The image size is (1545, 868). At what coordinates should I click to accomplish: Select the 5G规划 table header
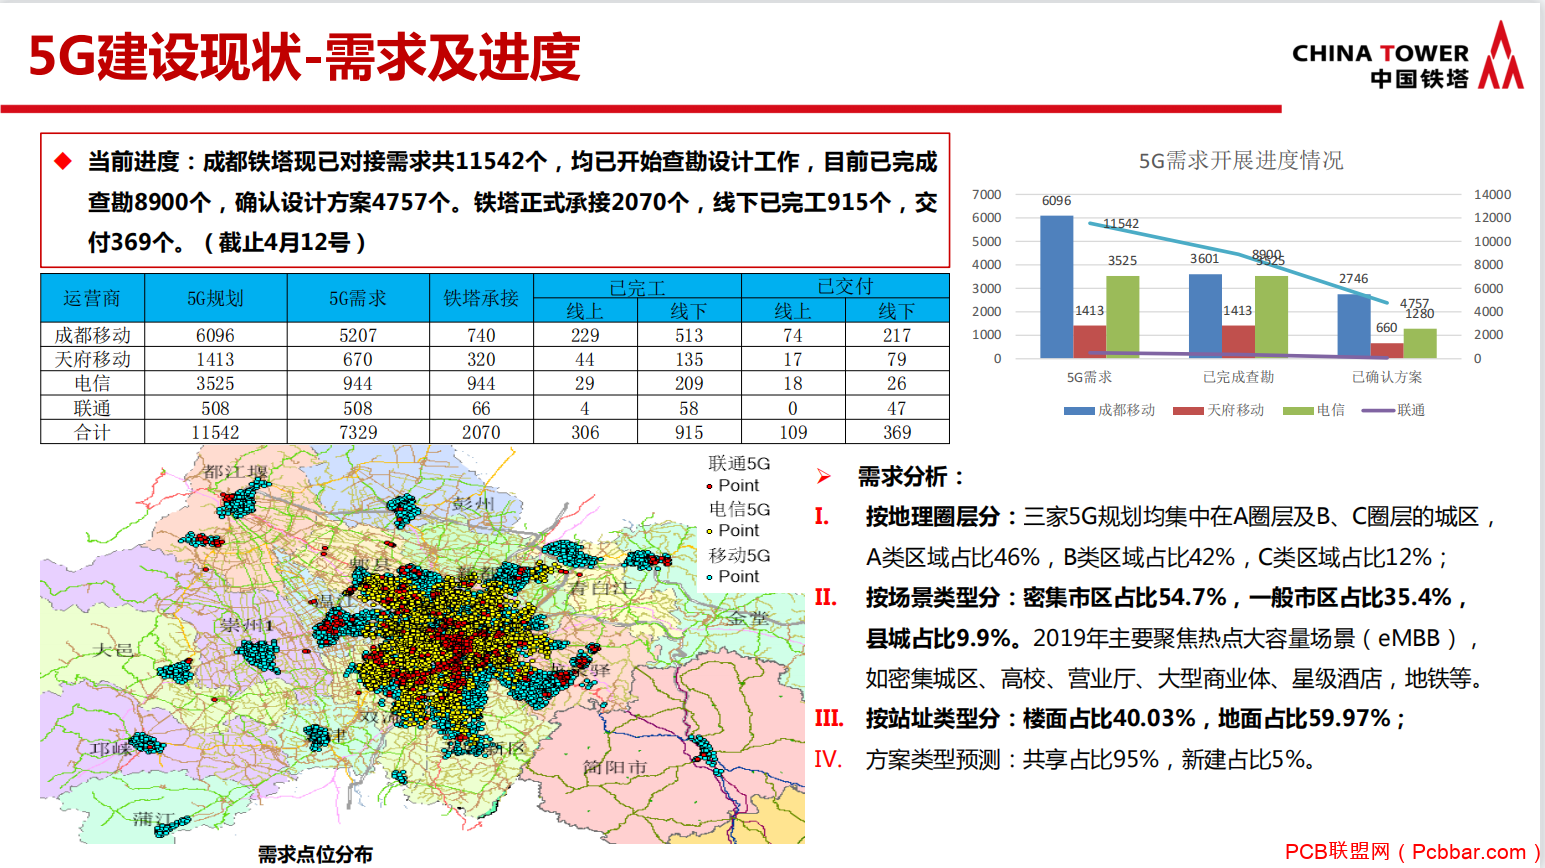(x=215, y=298)
